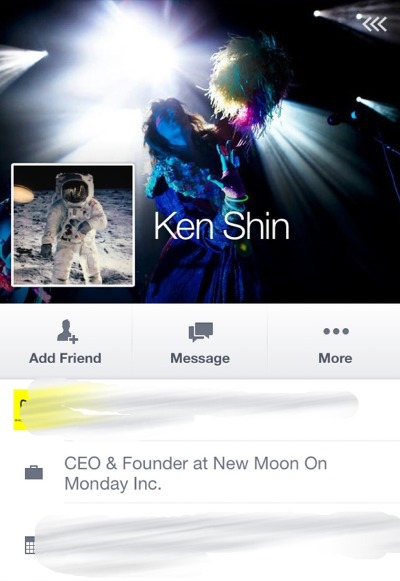The height and width of the screenshot is (581, 400).
Task: Tap the three-dots More icon
Action: (x=336, y=331)
